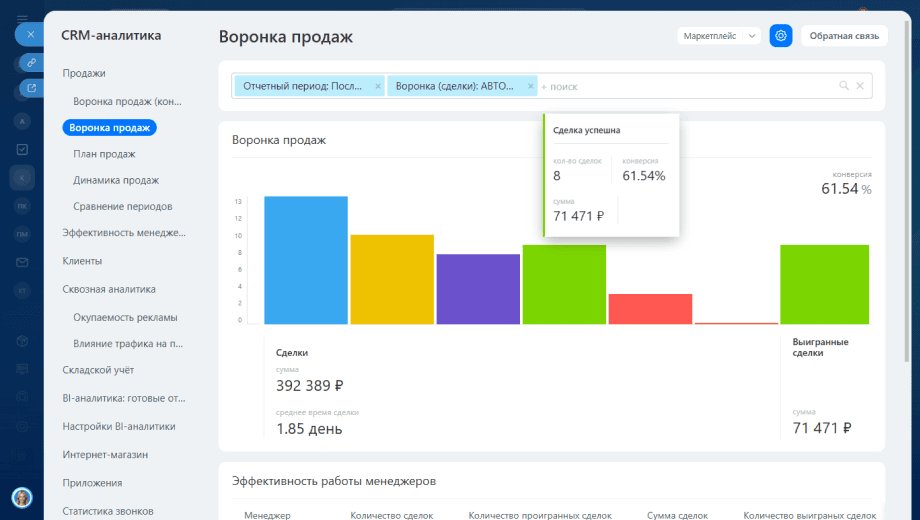The width and height of the screenshot is (920, 520).
Task: Open the blue gear settings button
Action: click(x=780, y=36)
